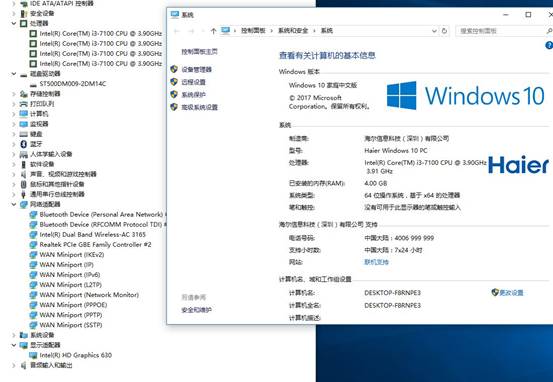The height and width of the screenshot is (382, 553).
Task: Select WAN Miniport (PPPOE)
Action: pos(73,305)
